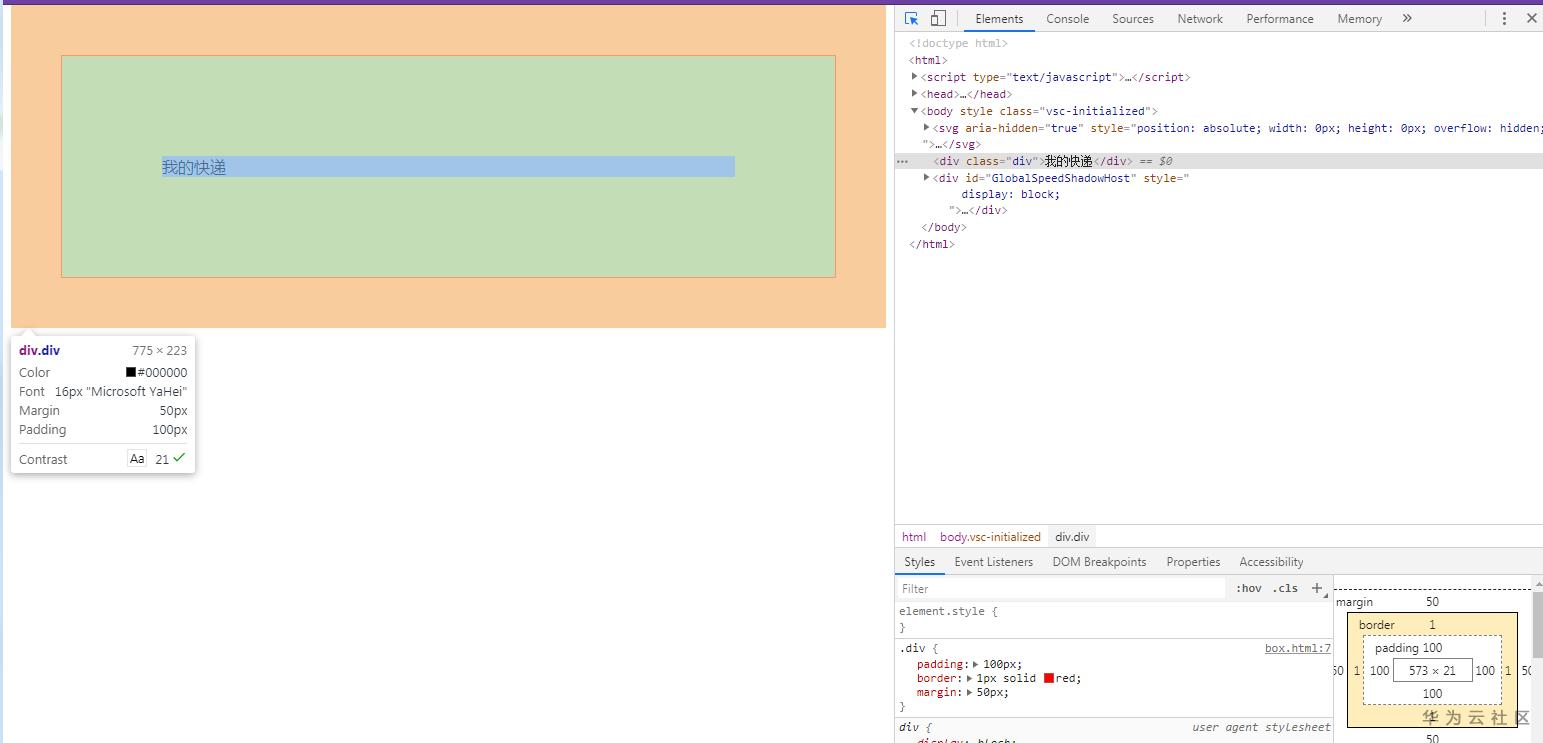Collapse the body element node
The image size is (1543, 743).
pos(914,110)
